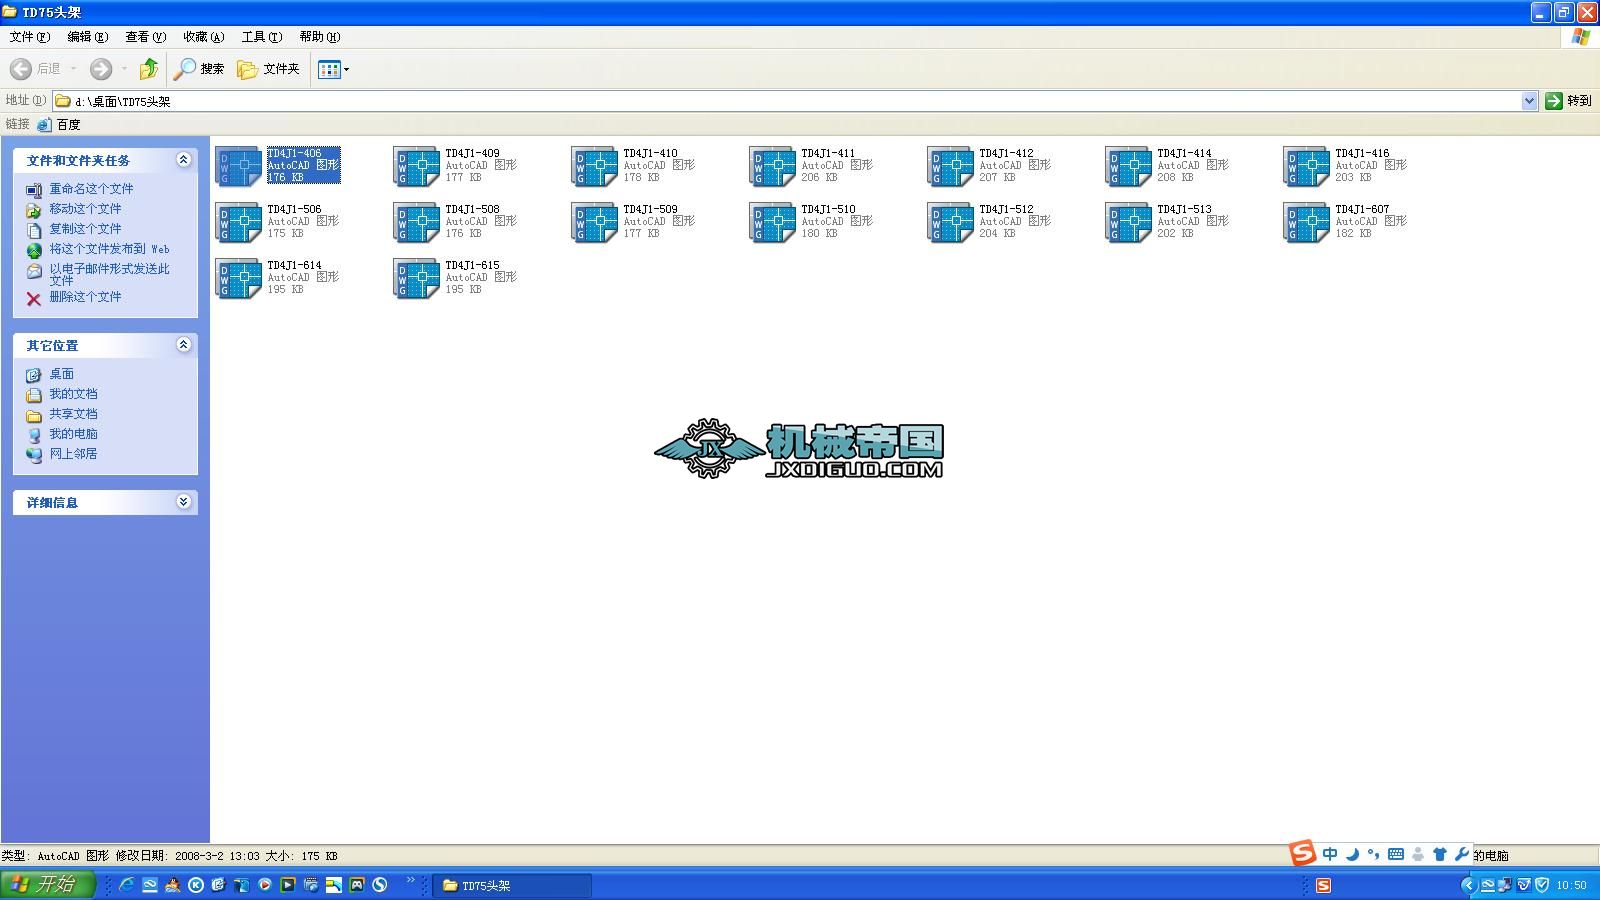
Task: Go to 共享文档 in Other Places
Action: (73, 414)
